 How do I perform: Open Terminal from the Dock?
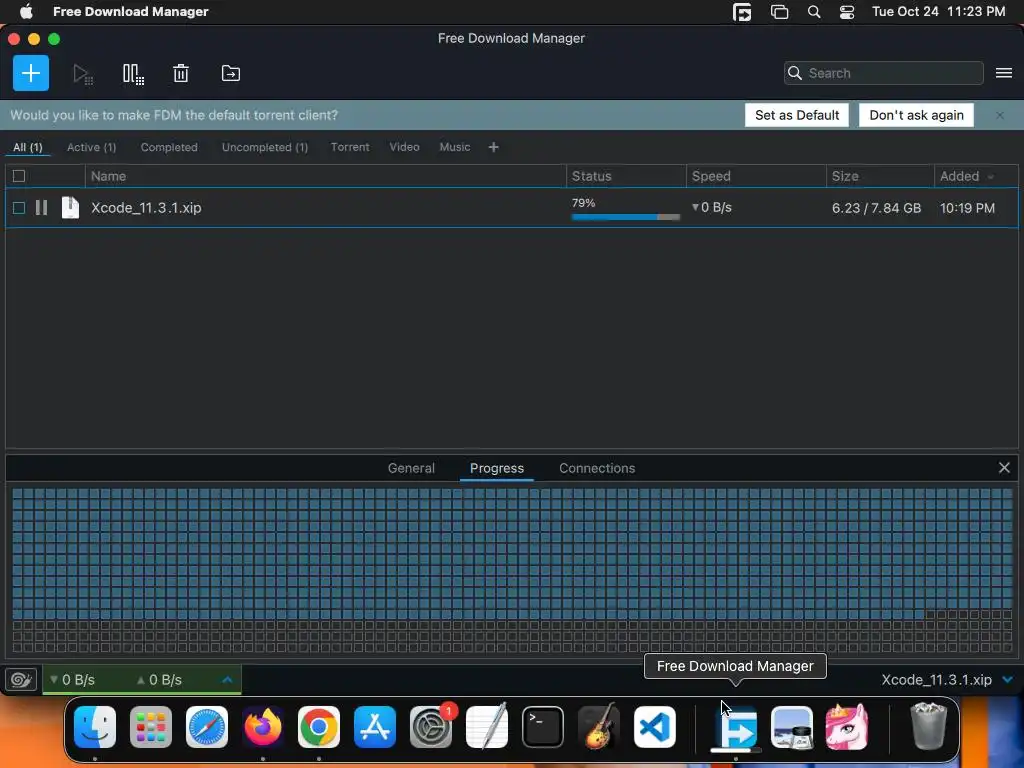(543, 727)
